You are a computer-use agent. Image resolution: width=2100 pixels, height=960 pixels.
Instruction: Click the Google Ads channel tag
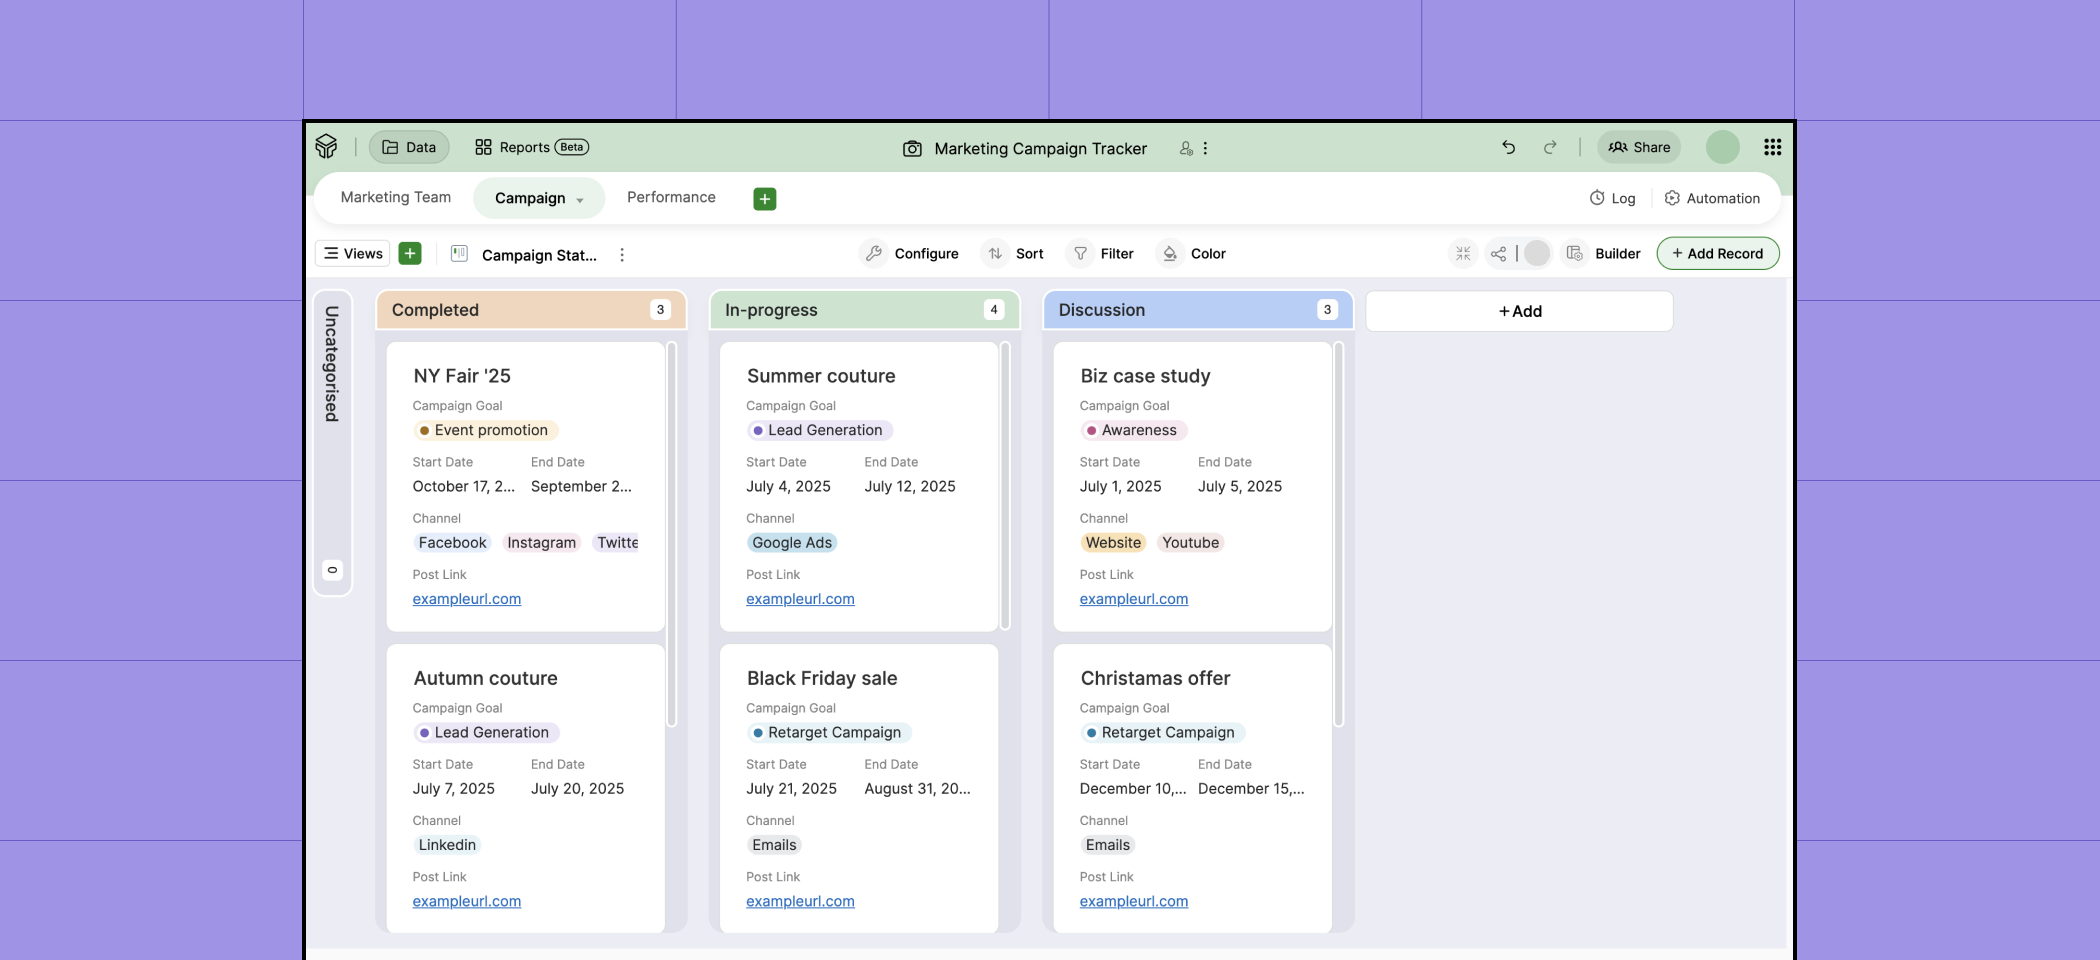coord(792,543)
